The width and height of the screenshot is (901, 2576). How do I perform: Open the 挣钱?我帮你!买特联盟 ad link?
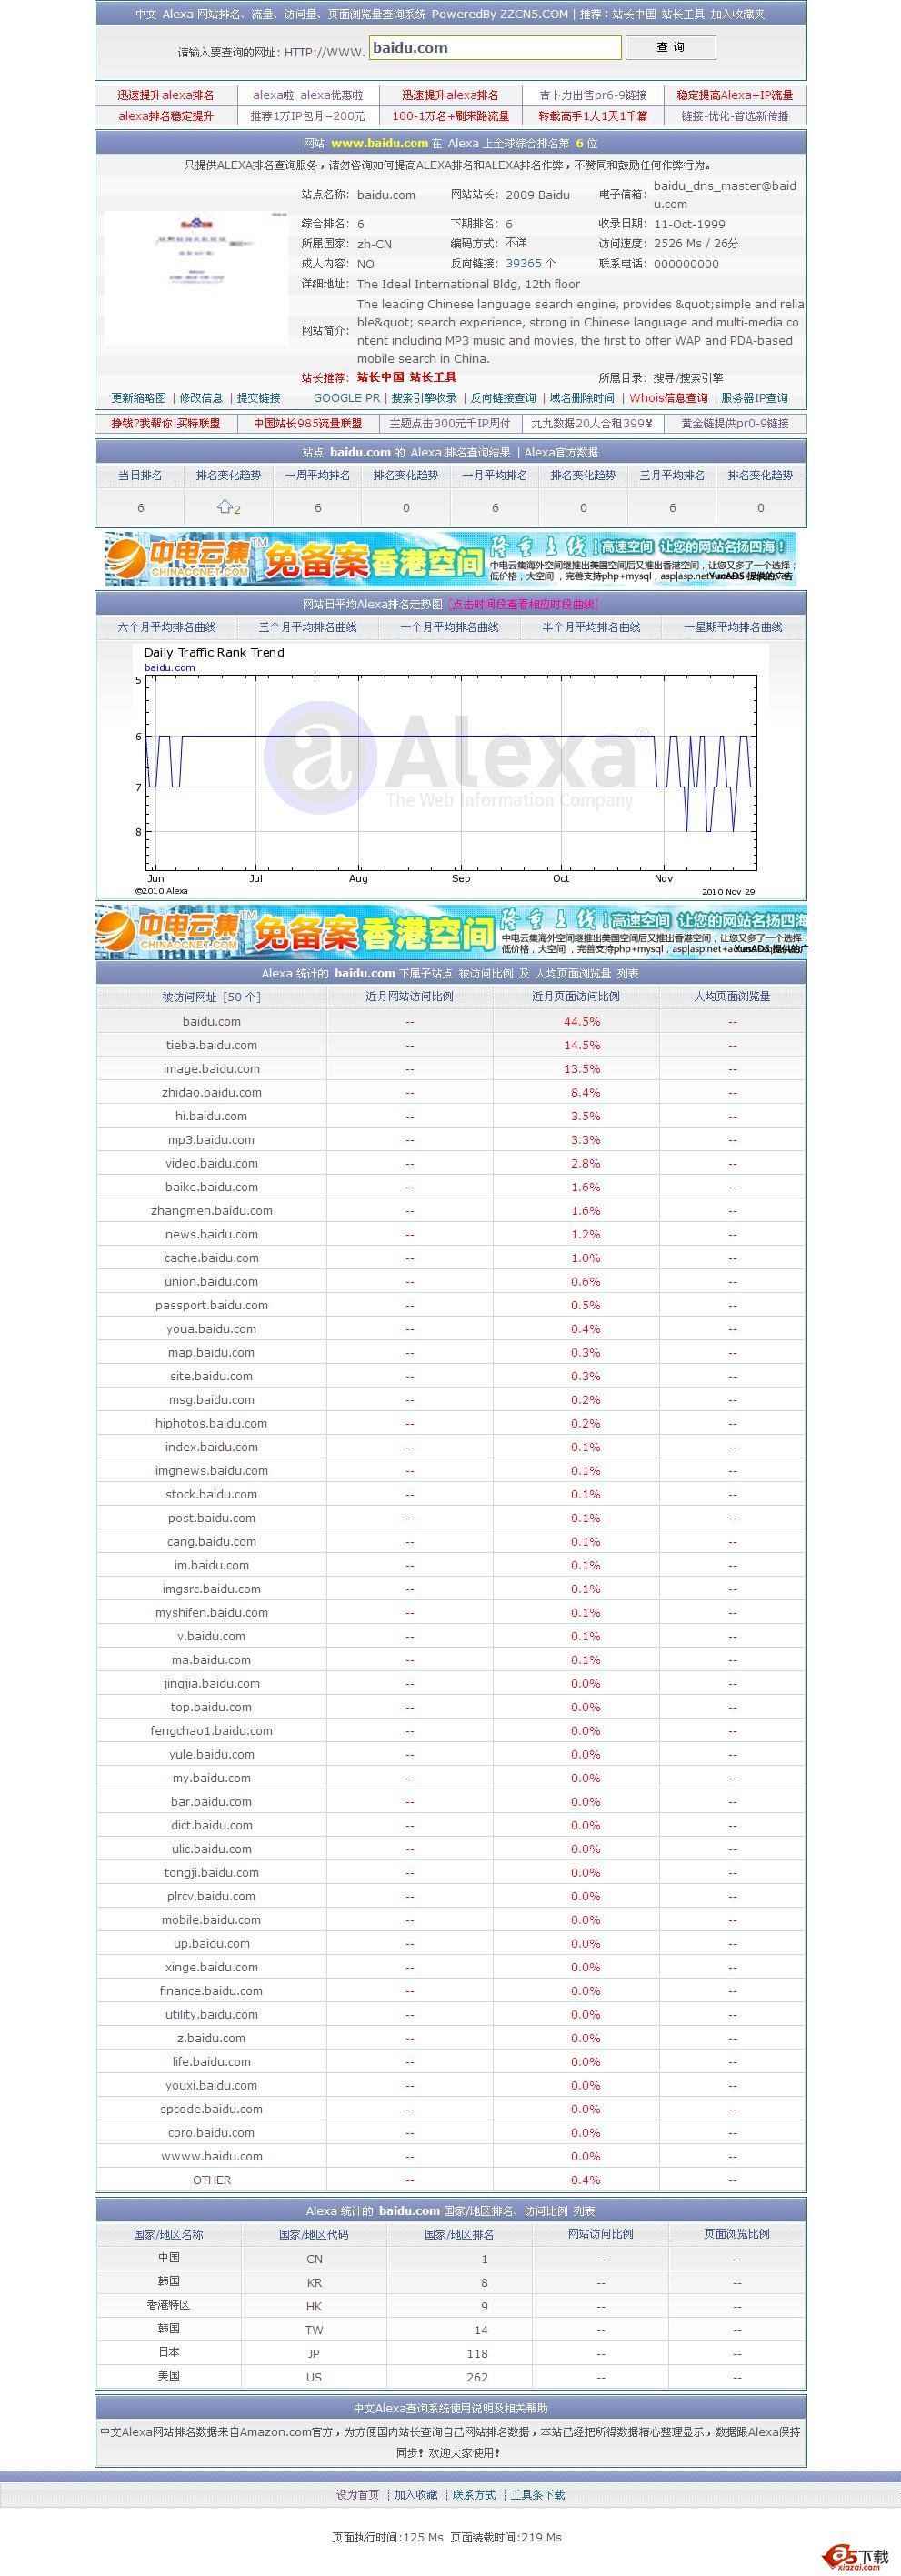(x=166, y=423)
